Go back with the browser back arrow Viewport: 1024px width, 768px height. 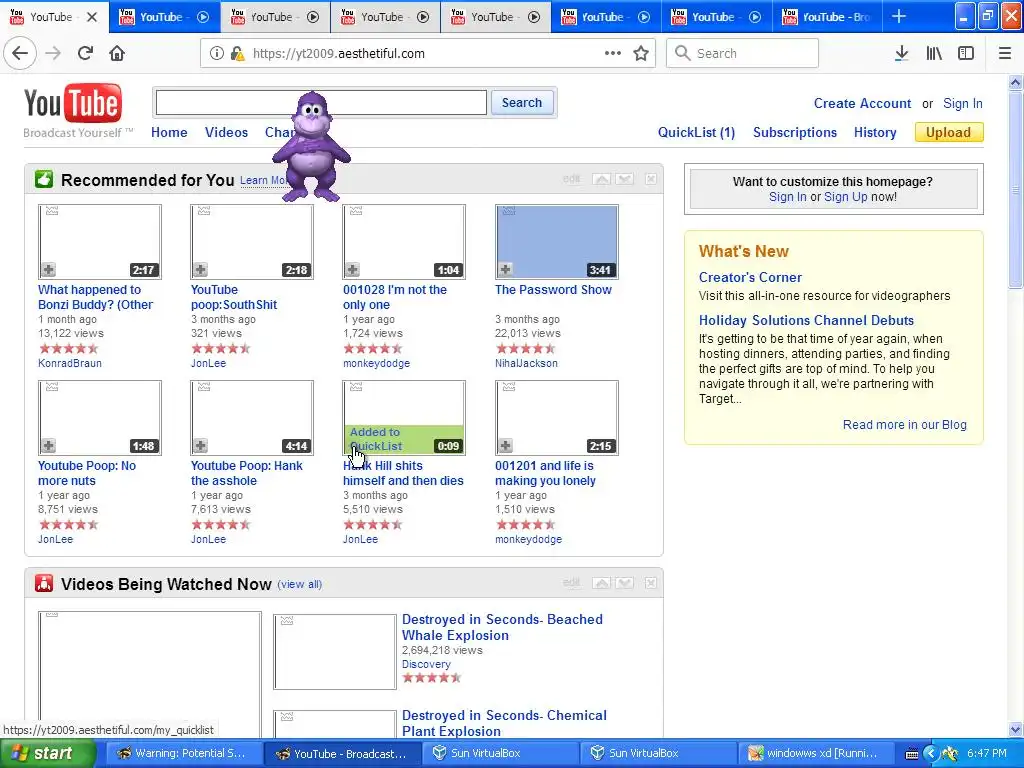pyautogui.click(x=20, y=53)
